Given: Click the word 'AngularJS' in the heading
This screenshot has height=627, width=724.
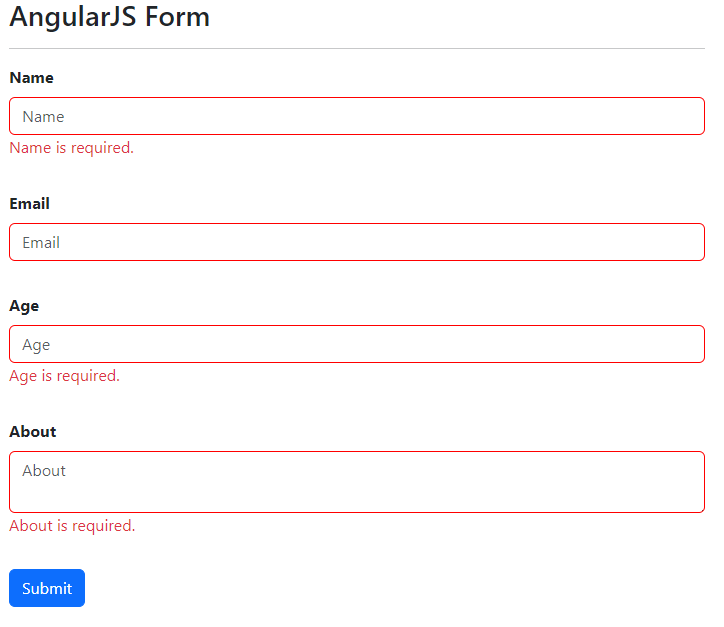Looking at the screenshot, I should 73,17.
